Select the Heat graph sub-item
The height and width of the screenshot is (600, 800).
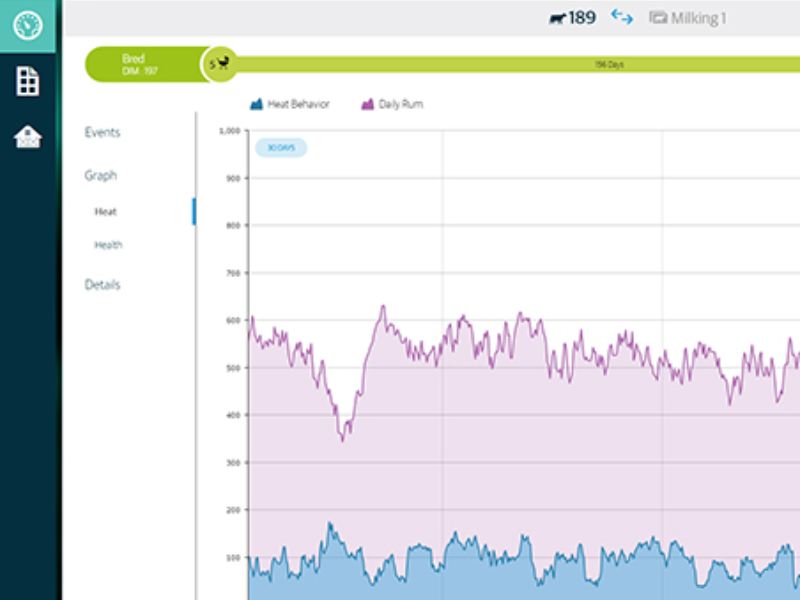pyautogui.click(x=105, y=212)
